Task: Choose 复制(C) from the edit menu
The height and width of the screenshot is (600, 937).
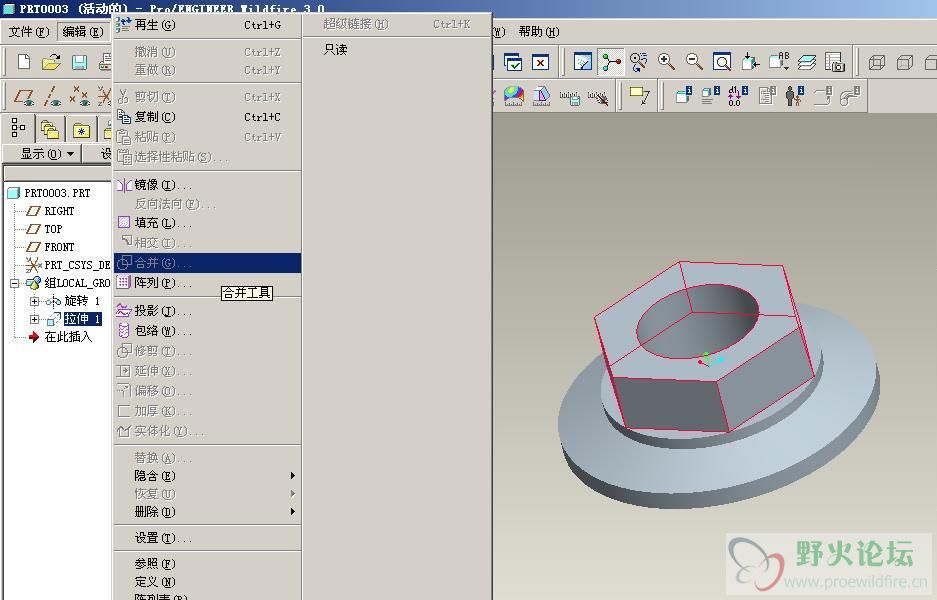Action: click(x=207, y=117)
